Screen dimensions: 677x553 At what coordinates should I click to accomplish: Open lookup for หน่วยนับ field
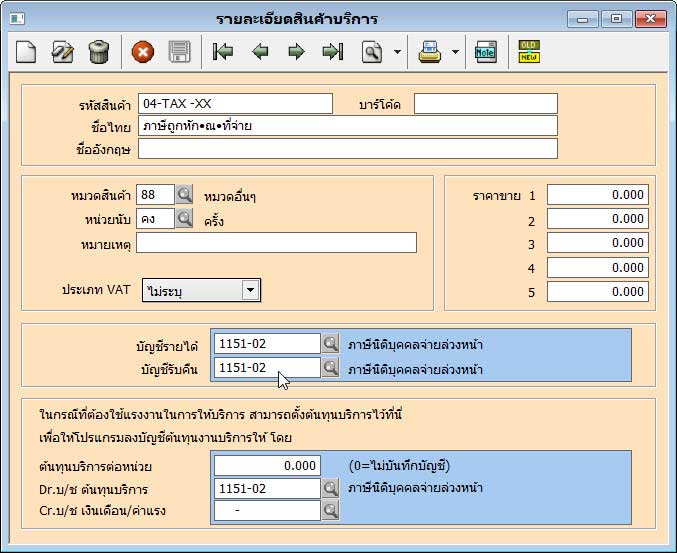[x=184, y=218]
